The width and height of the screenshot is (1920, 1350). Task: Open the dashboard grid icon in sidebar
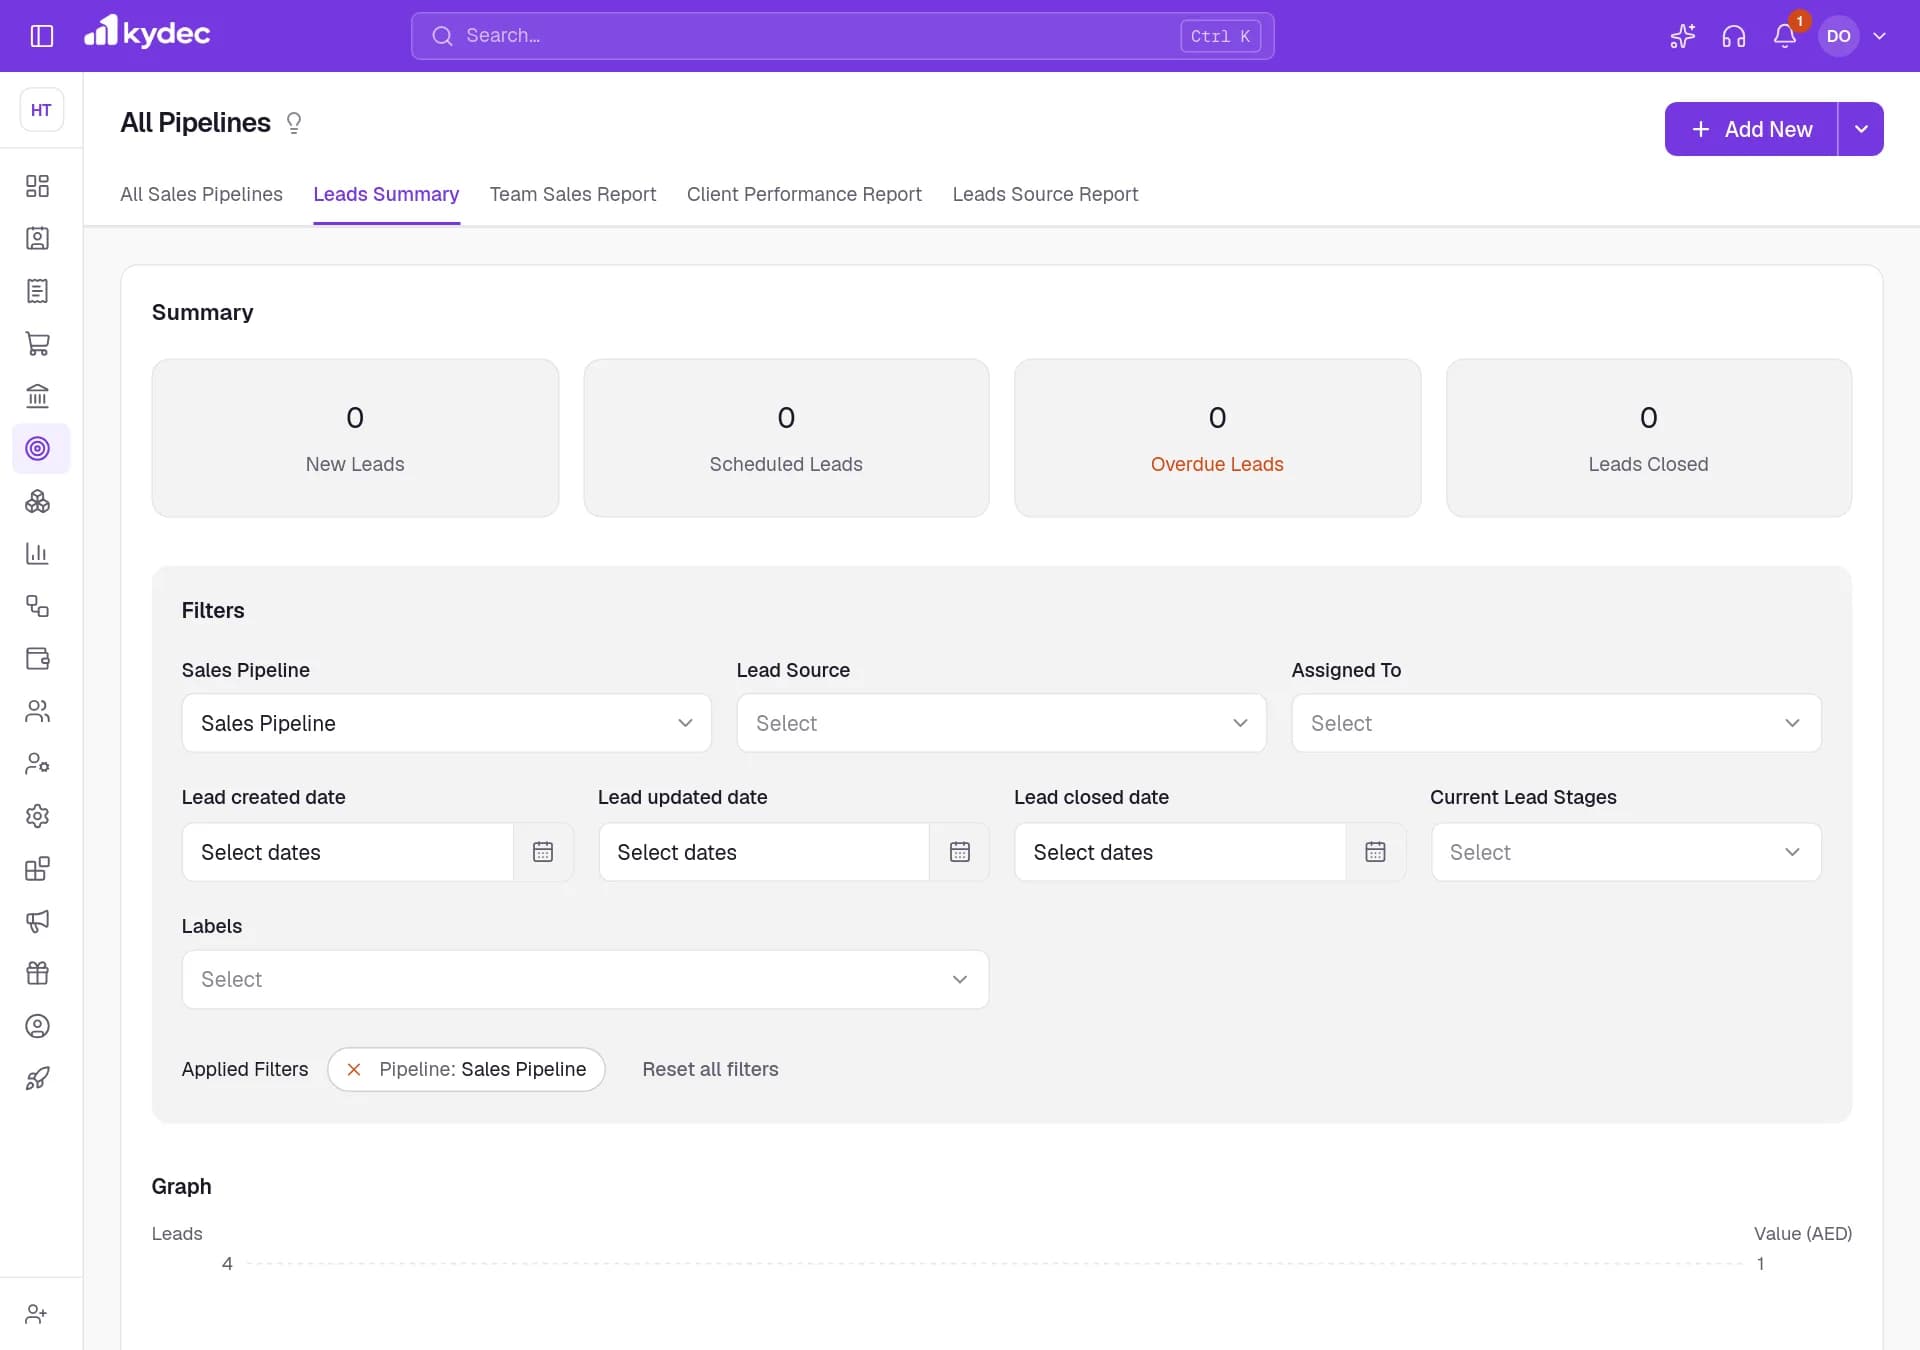pyautogui.click(x=37, y=186)
